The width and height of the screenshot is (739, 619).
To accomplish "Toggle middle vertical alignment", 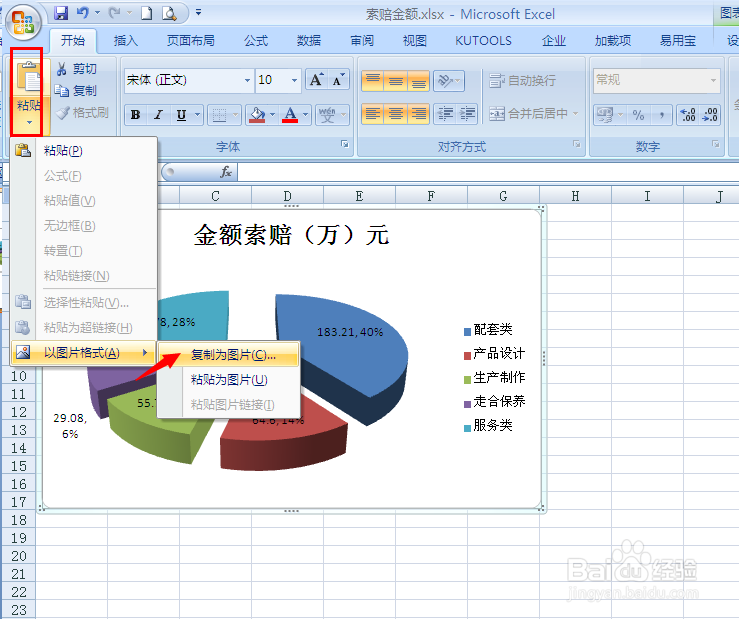I will tap(395, 81).
